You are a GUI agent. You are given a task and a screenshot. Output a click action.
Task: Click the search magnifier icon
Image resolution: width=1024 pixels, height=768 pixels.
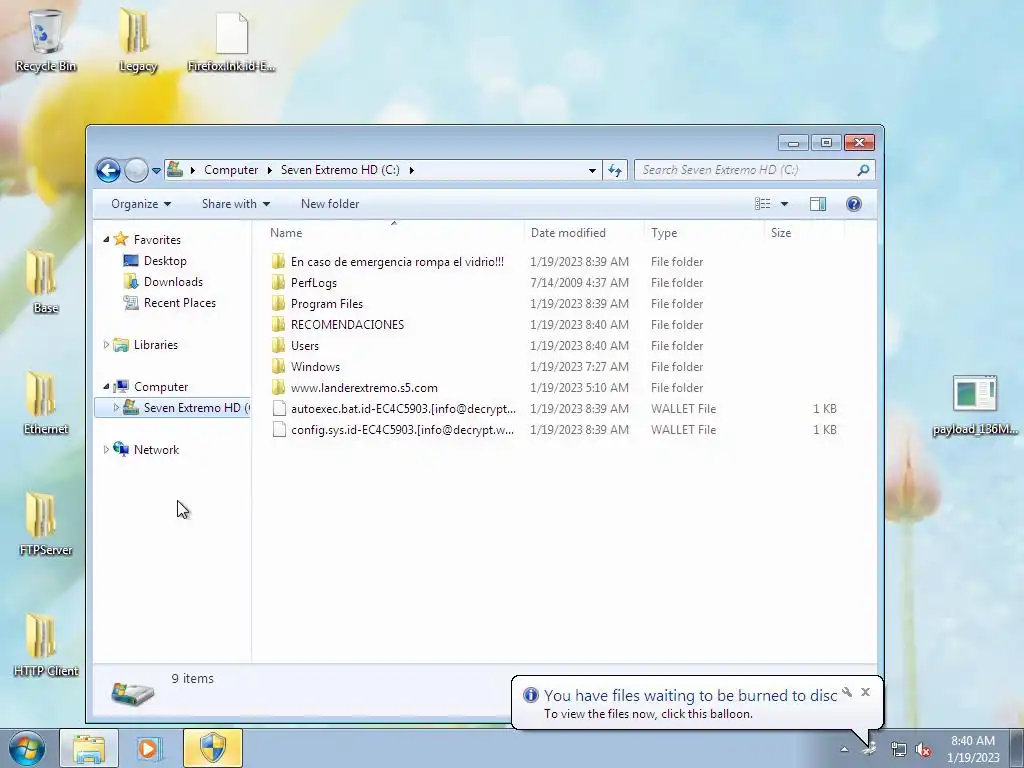pos(863,170)
